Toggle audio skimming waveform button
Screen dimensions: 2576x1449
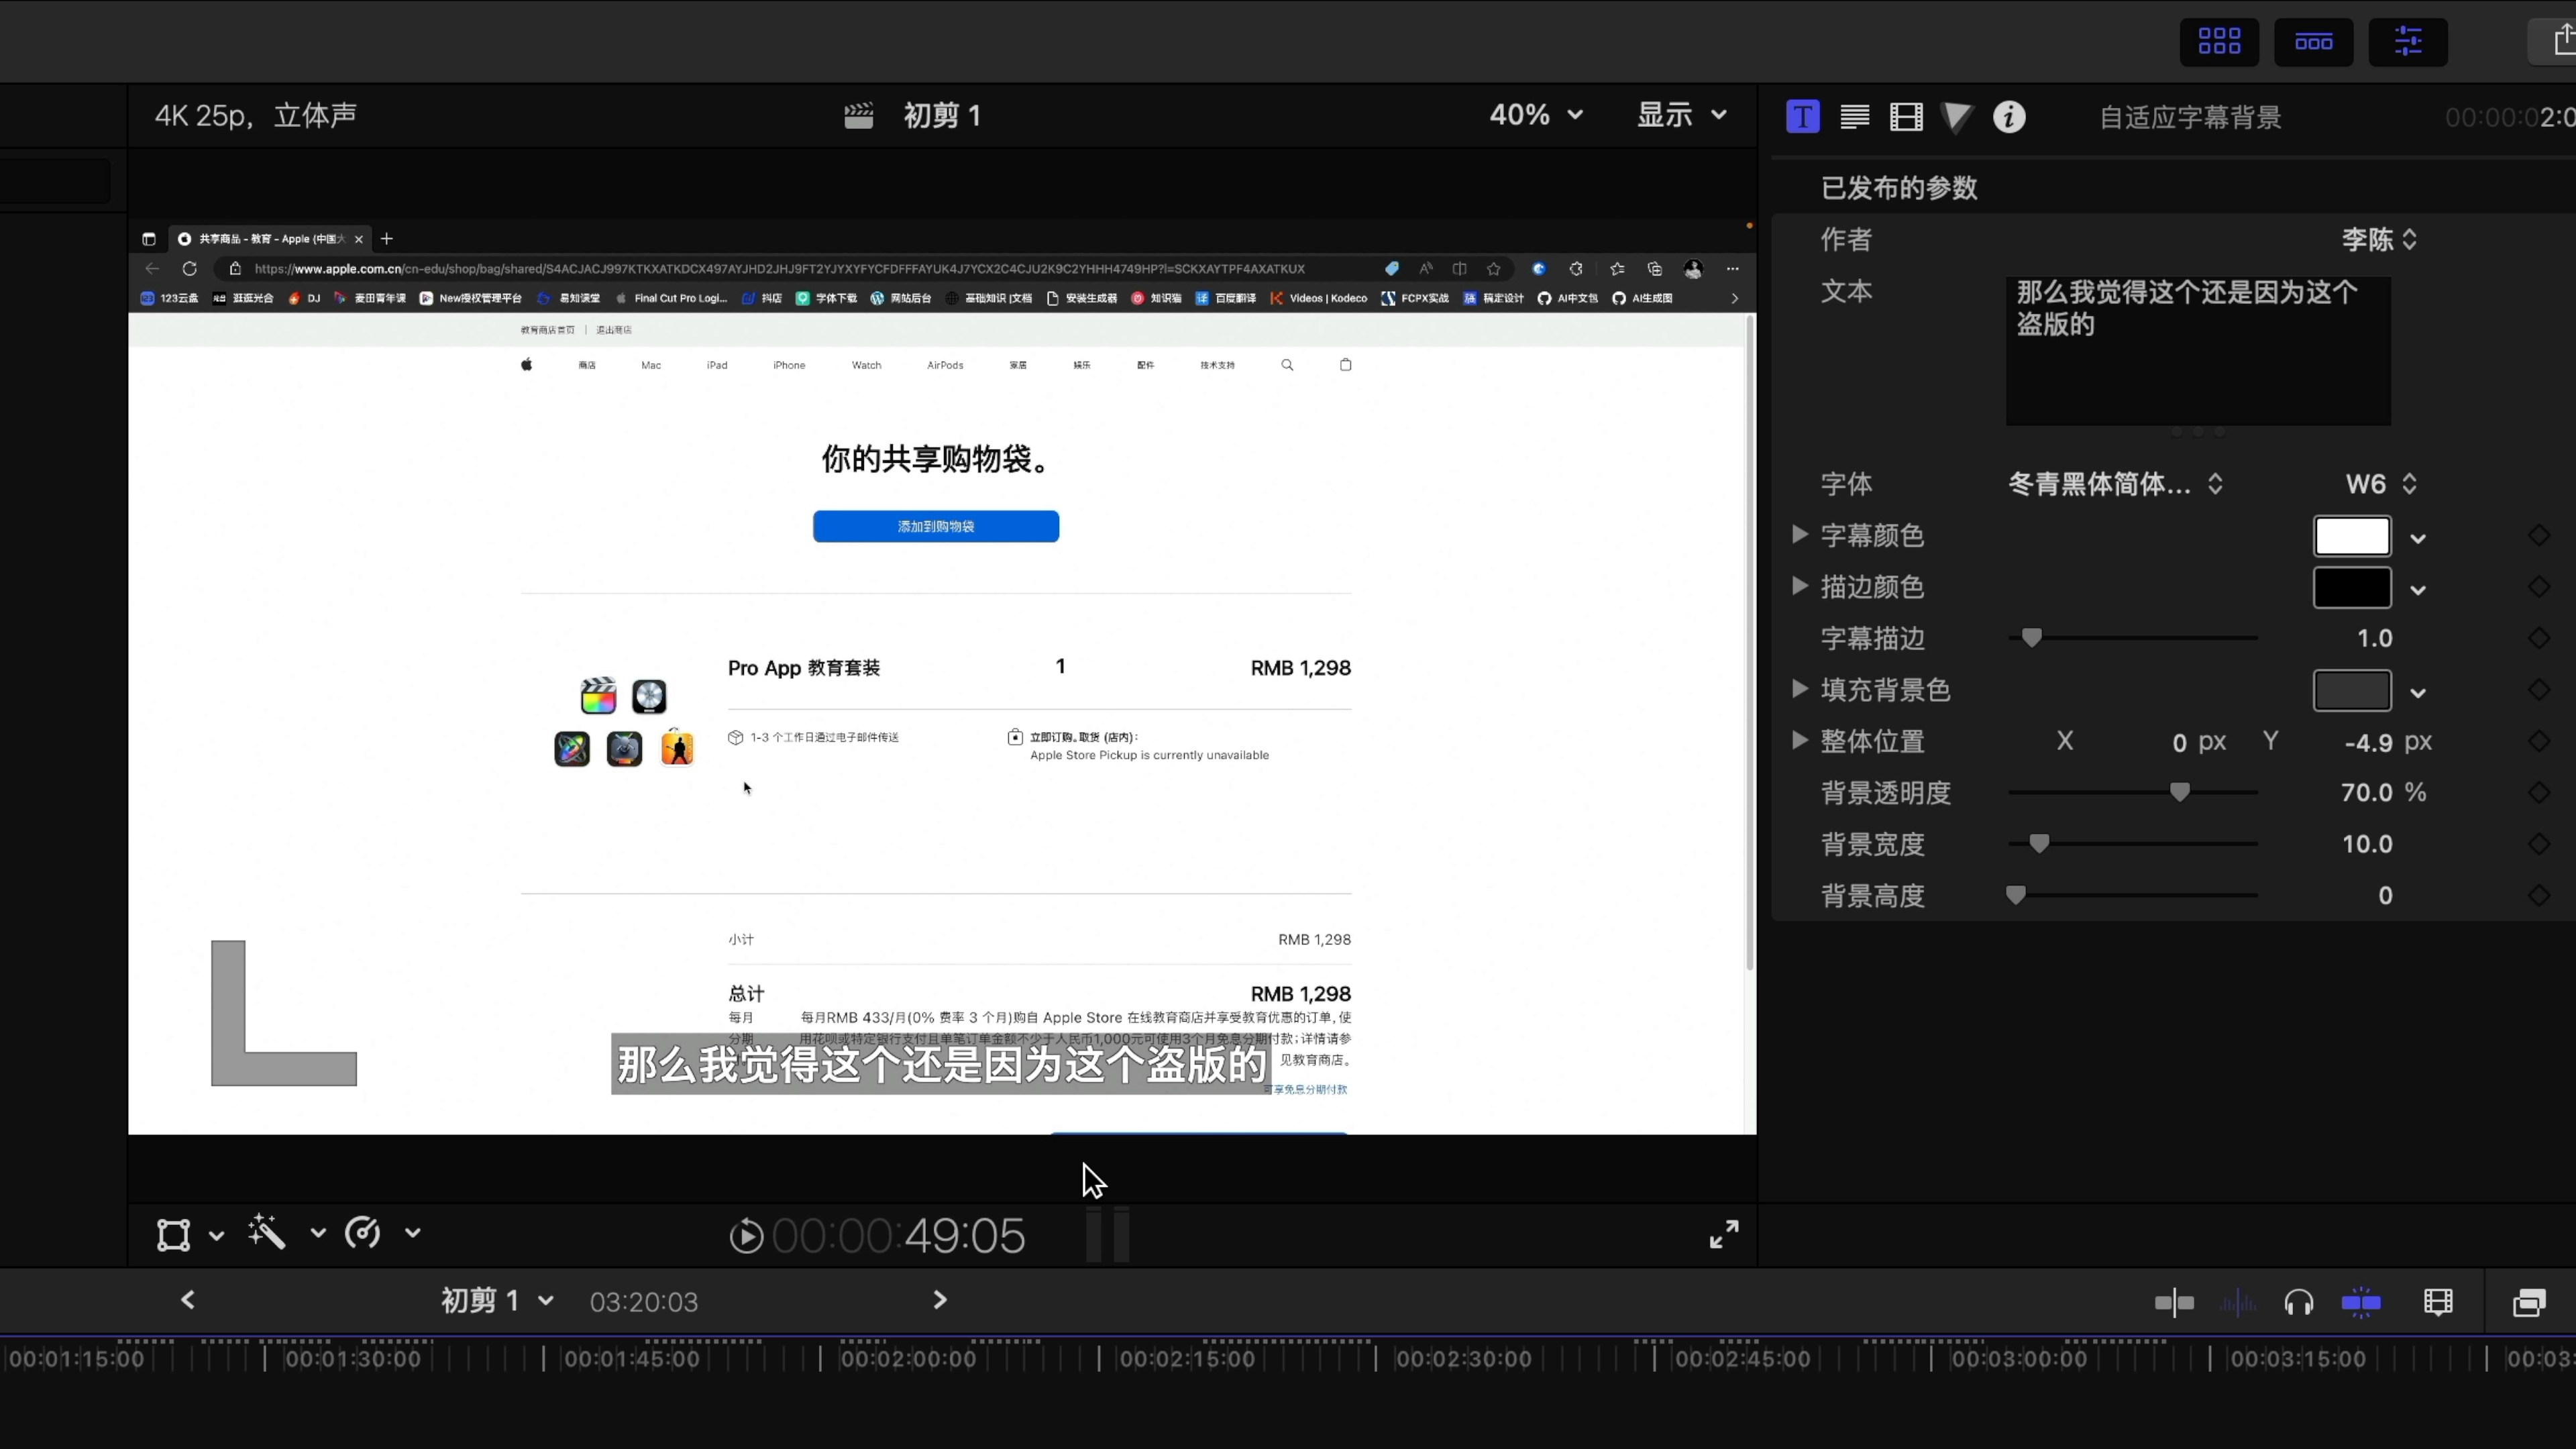(x=2238, y=1302)
